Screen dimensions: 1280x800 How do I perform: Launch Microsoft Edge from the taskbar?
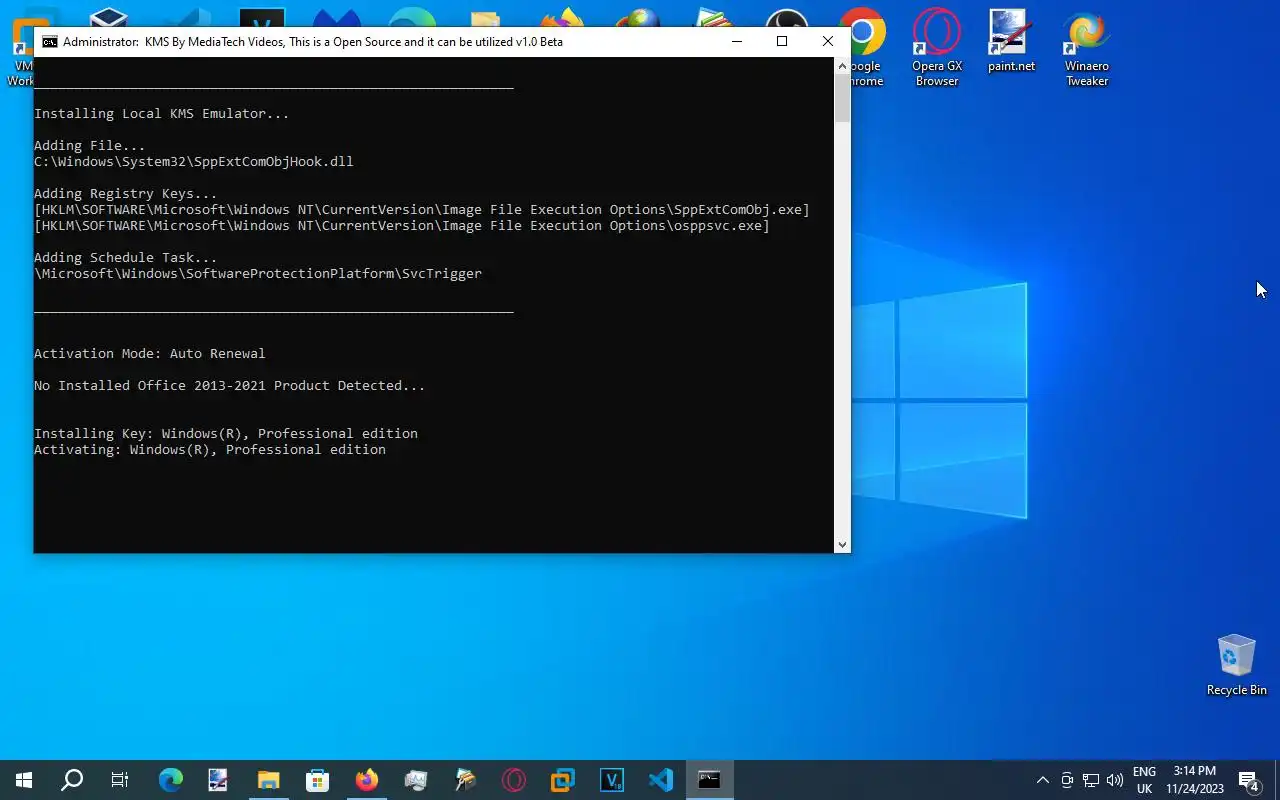click(x=171, y=780)
